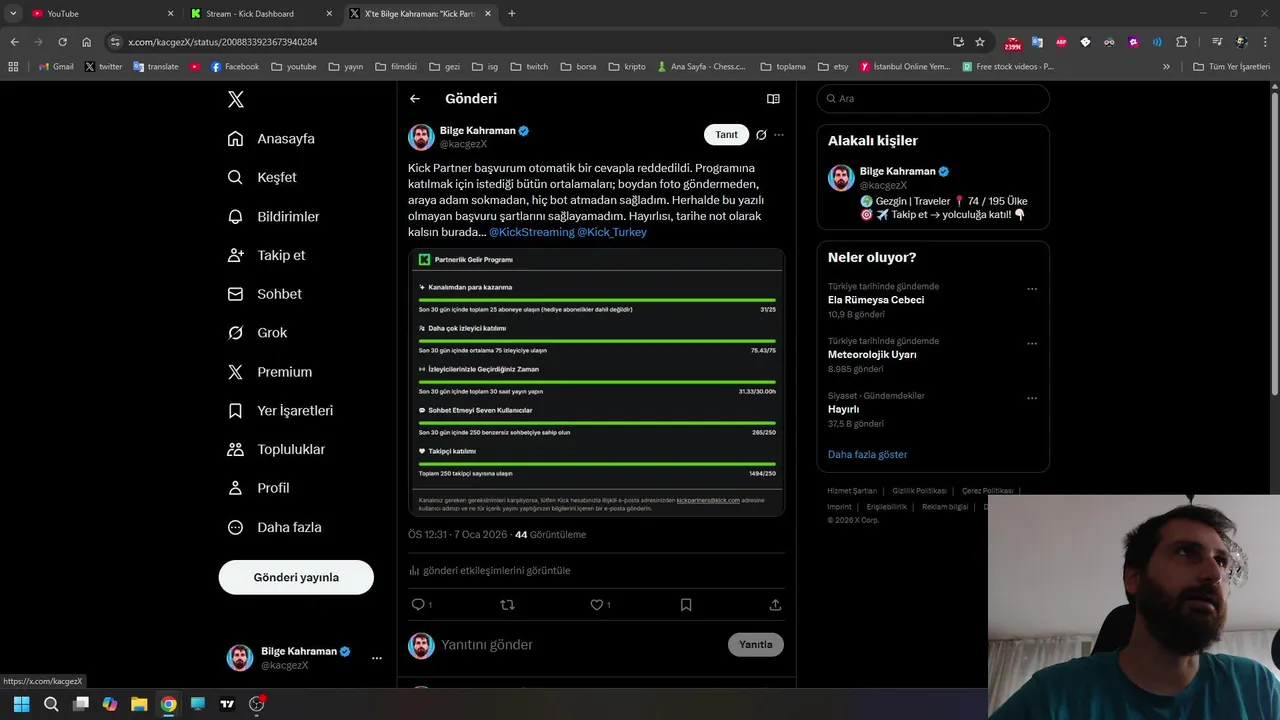Open reader view icon beside Gönderi header

click(773, 99)
